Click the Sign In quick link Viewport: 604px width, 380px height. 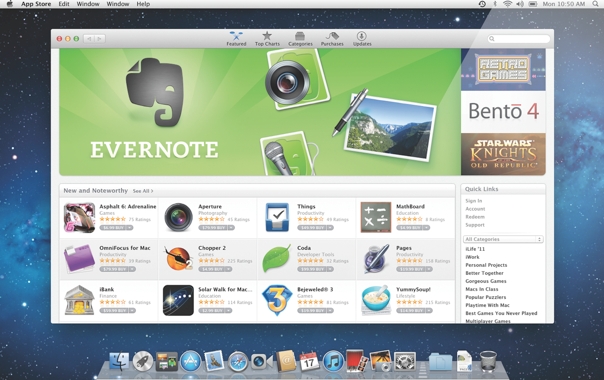[x=473, y=201]
